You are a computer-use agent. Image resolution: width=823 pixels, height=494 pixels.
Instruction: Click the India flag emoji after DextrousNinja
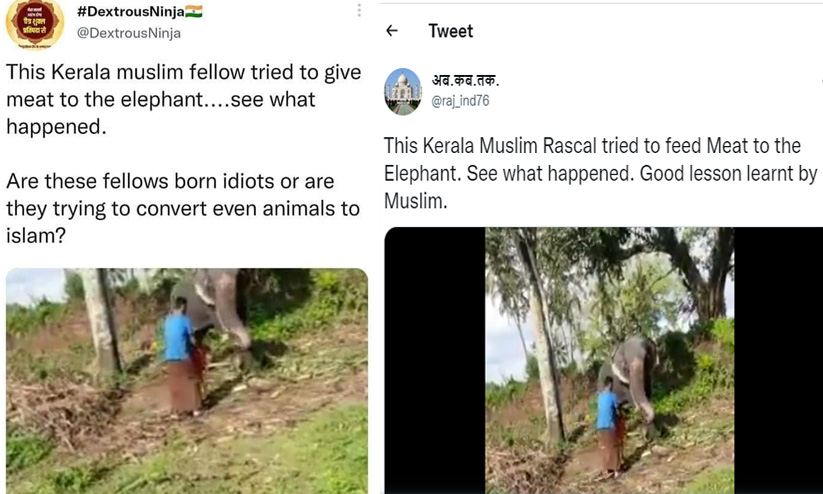[194, 11]
